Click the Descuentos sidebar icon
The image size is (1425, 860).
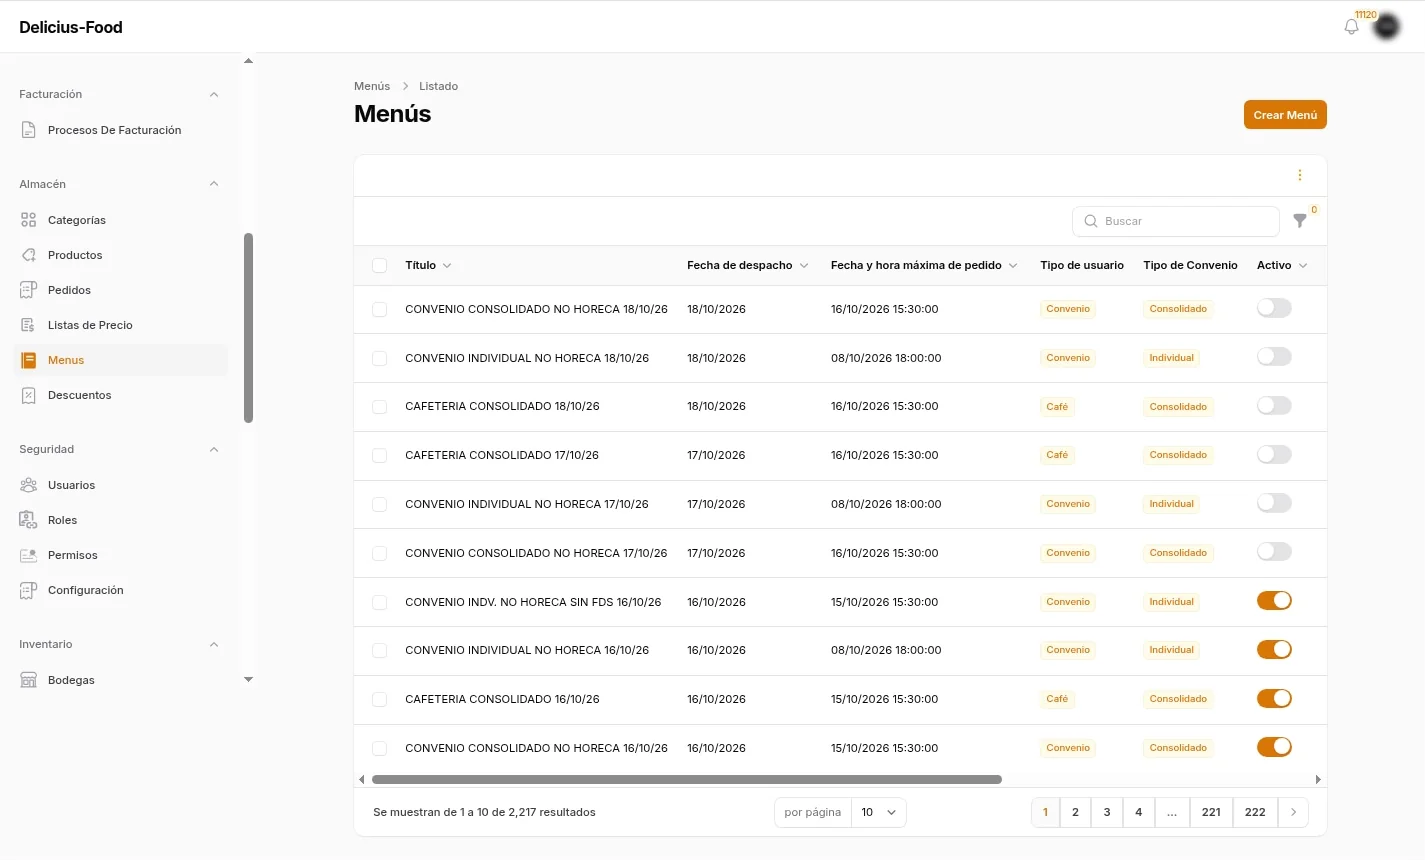point(29,395)
